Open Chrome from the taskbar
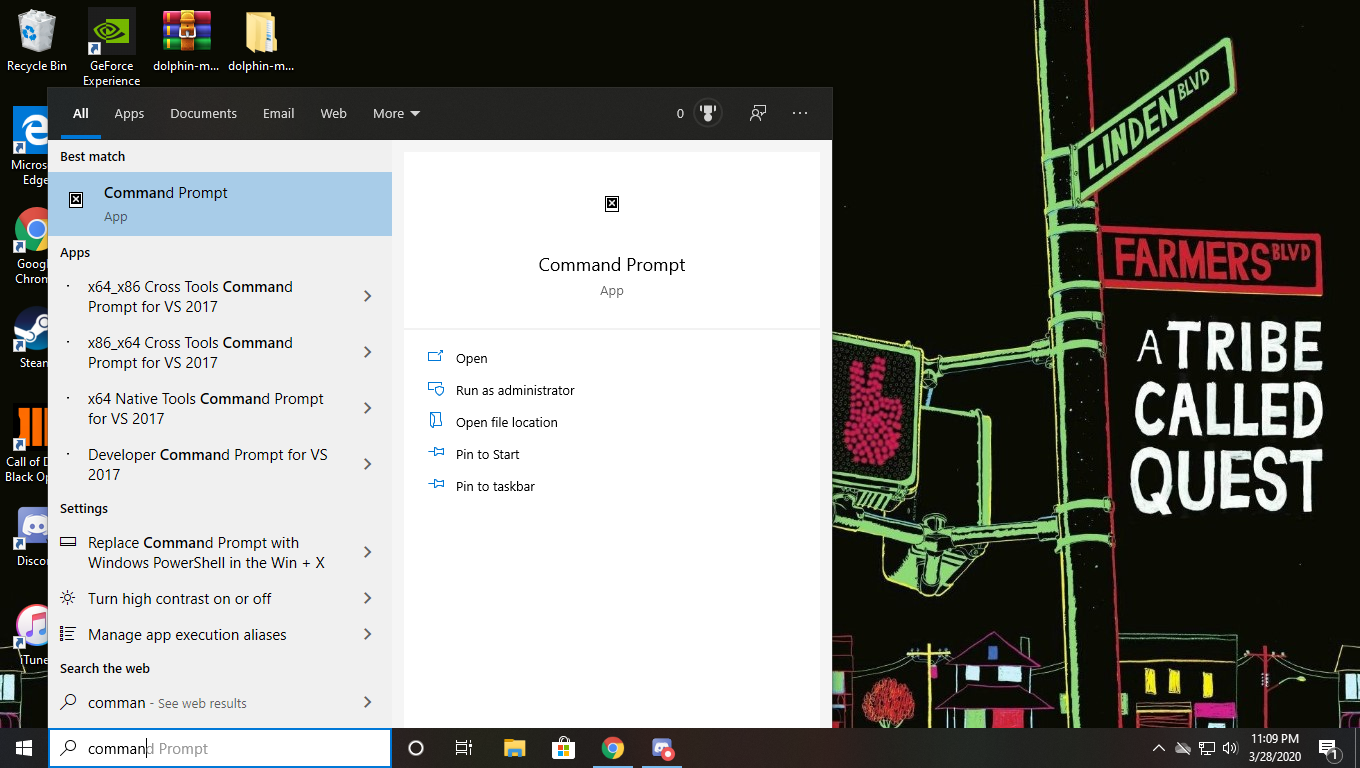This screenshot has width=1360, height=768. 612,748
